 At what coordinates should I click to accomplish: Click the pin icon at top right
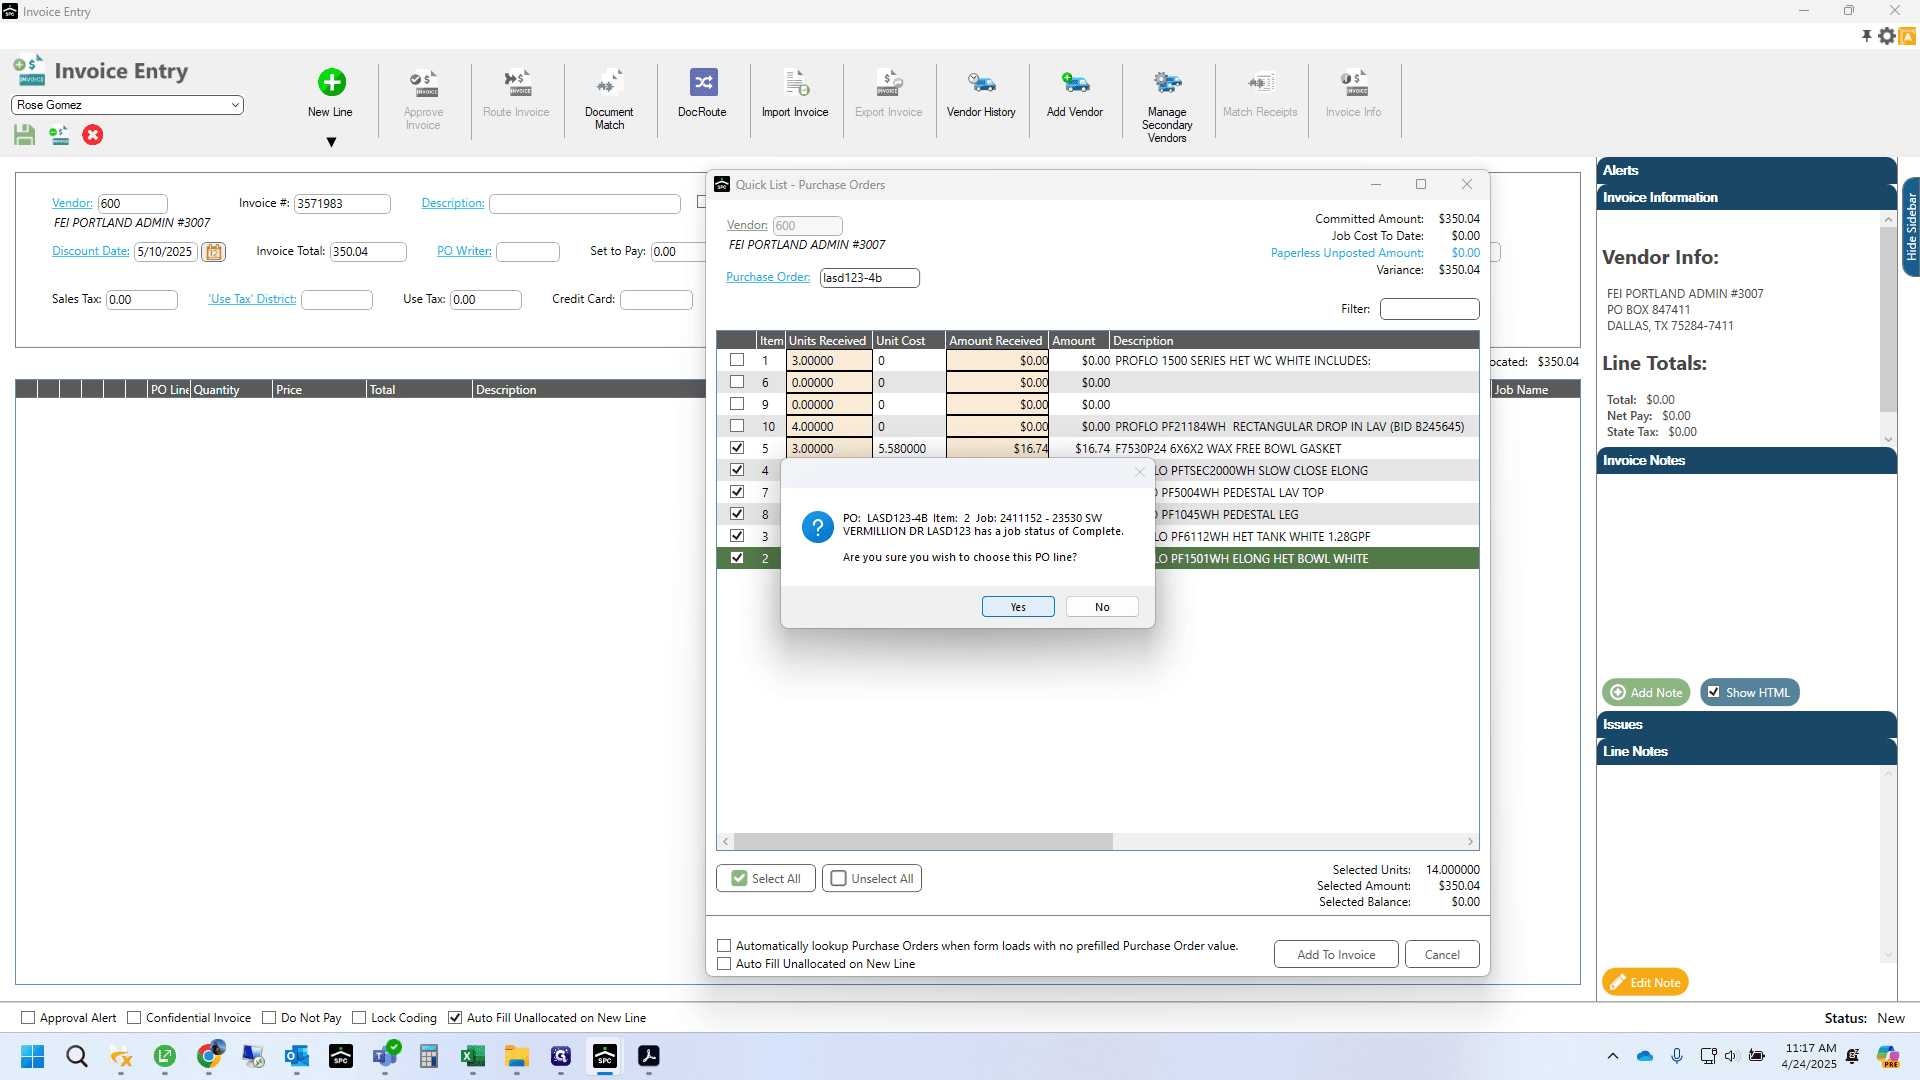1866,36
